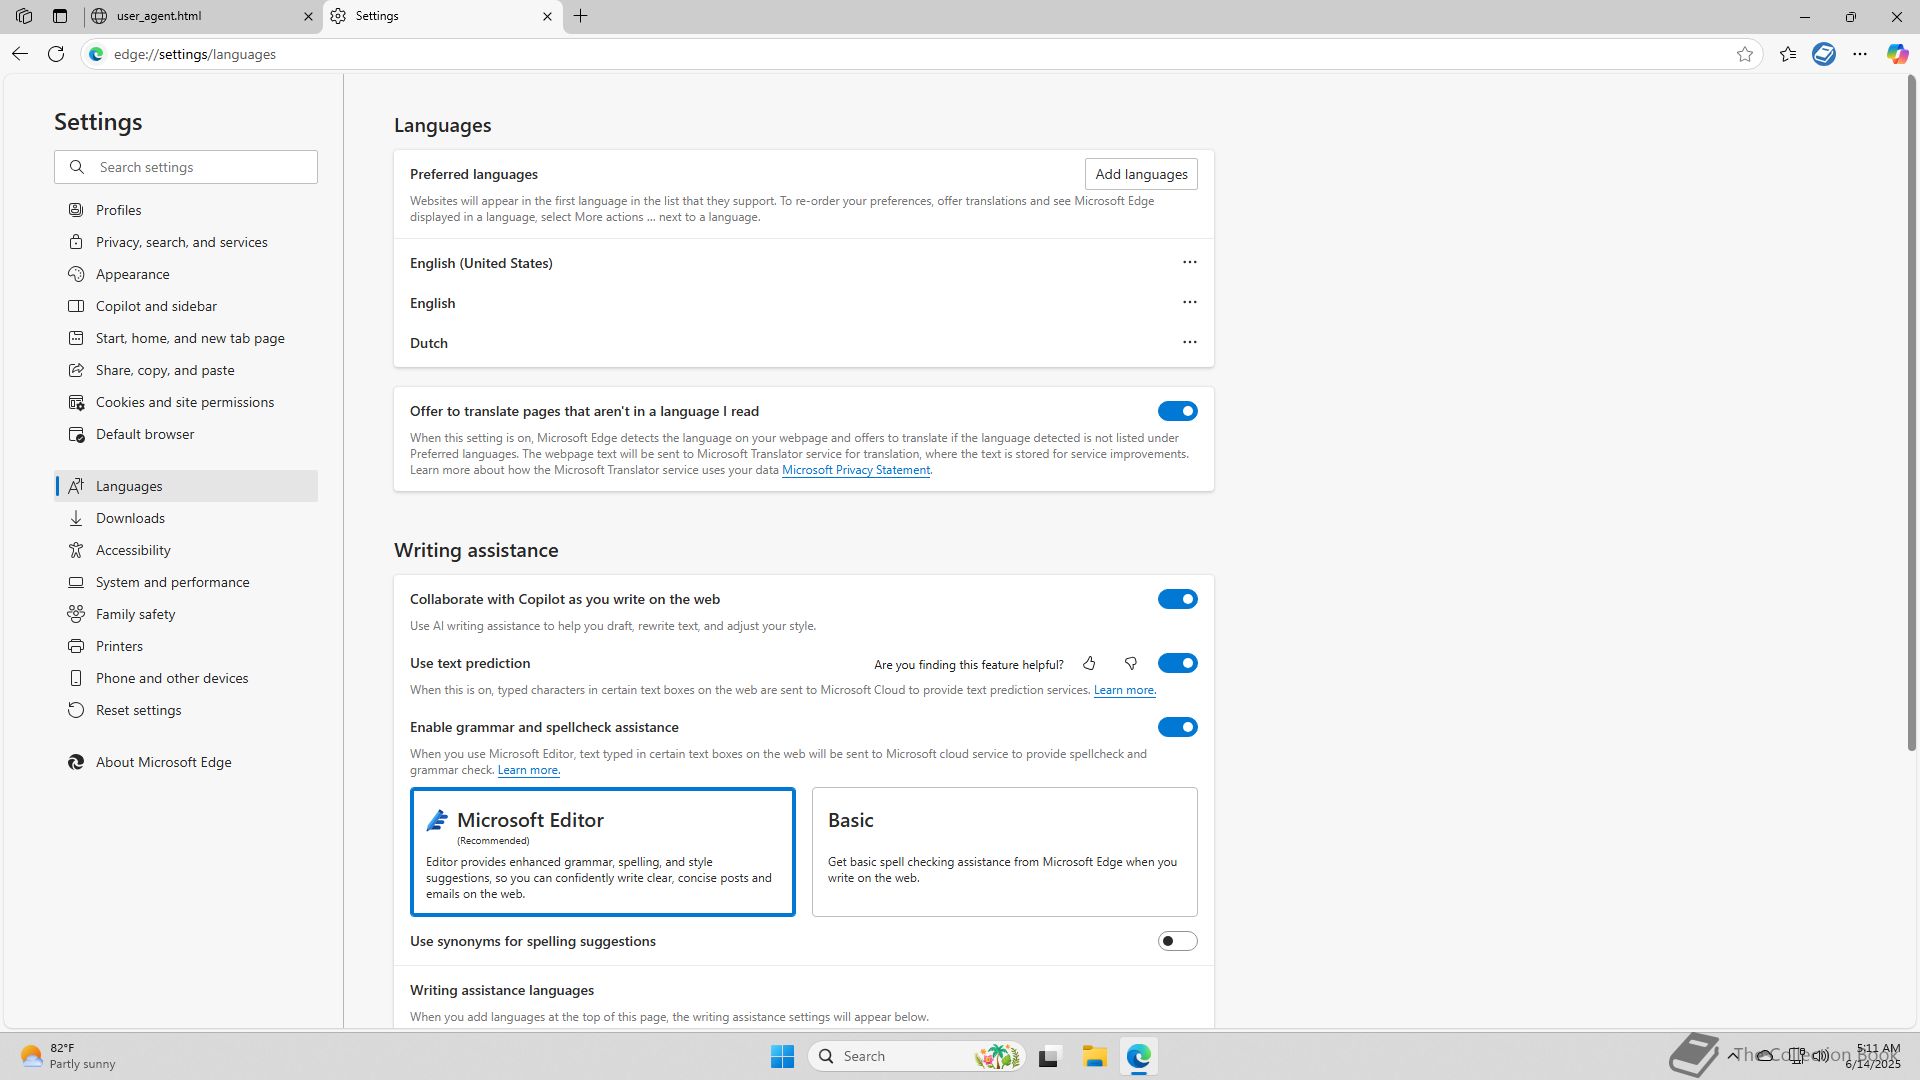Click the thumbs up feedback icon
This screenshot has height=1080, width=1920.
pos(1089,664)
